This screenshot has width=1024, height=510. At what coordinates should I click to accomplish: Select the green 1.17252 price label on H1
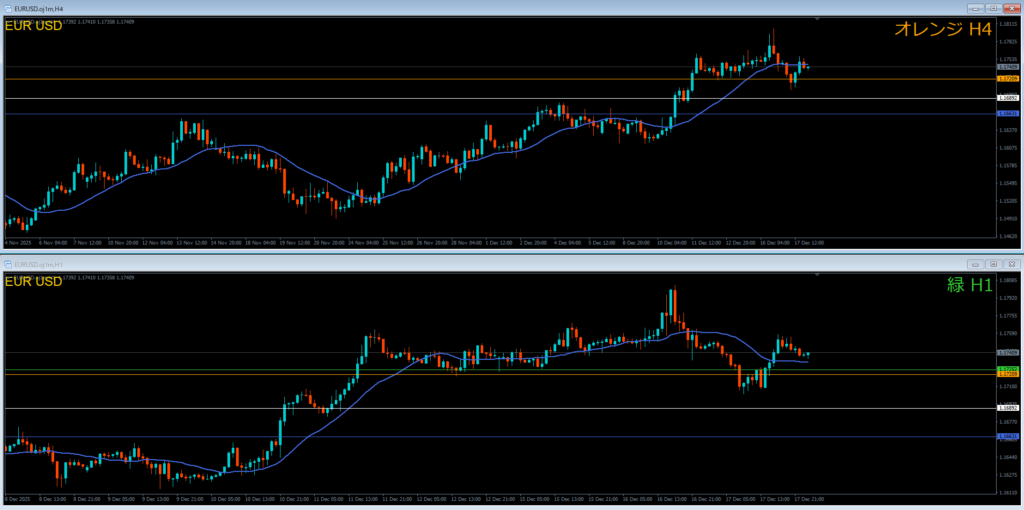click(1008, 369)
